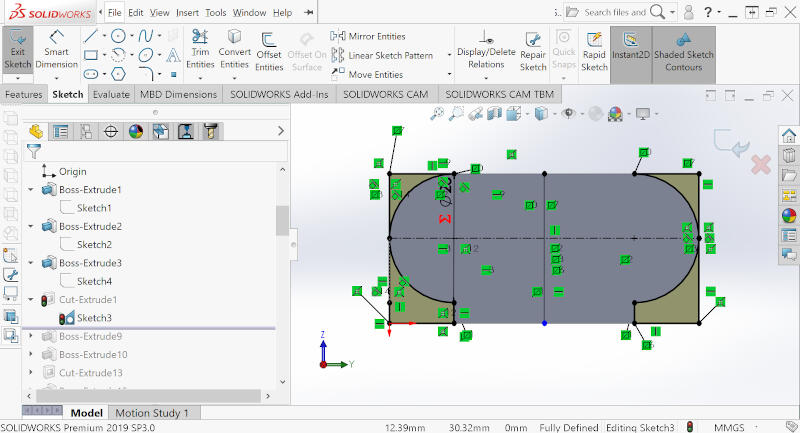Open the Display/Delete Relations dropdown arrow
Viewport: 800px width, 433px height.
point(486,78)
